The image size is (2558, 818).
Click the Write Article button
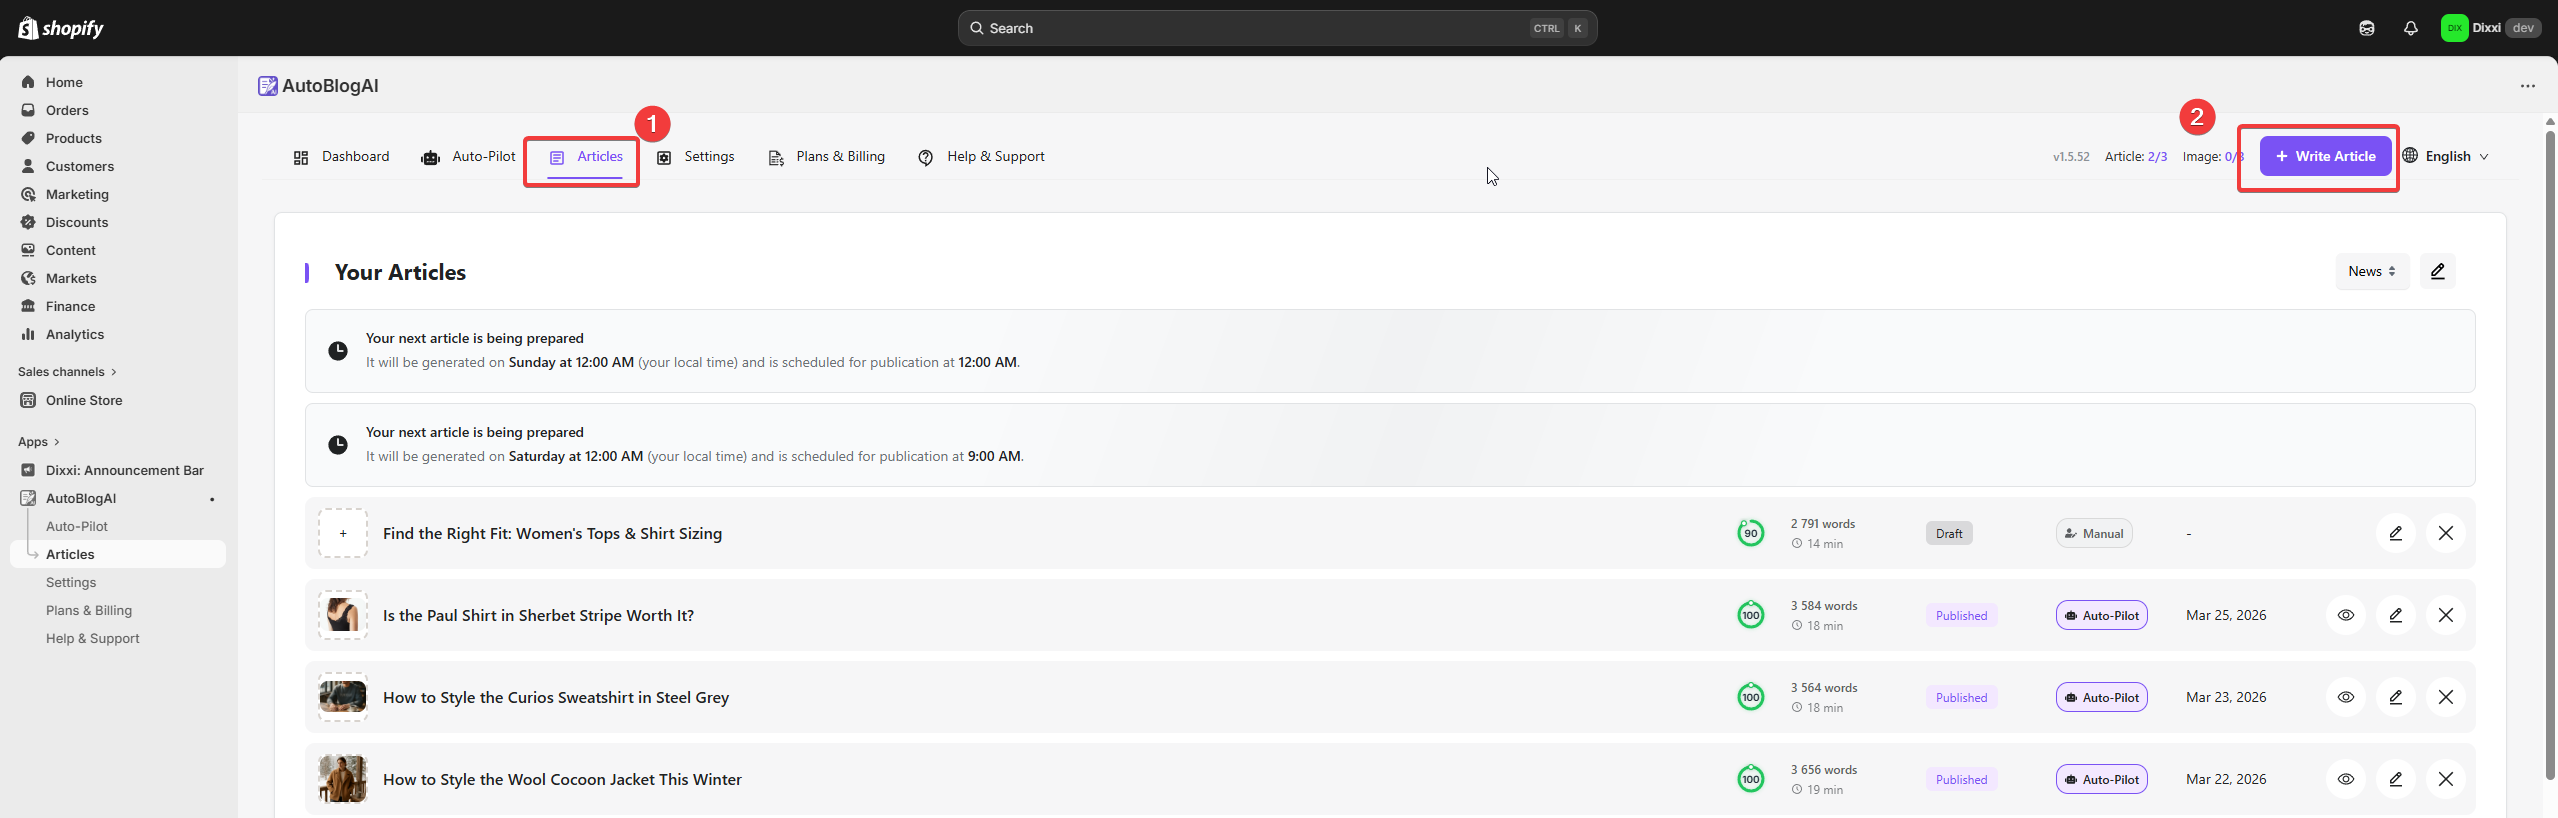click(2325, 156)
